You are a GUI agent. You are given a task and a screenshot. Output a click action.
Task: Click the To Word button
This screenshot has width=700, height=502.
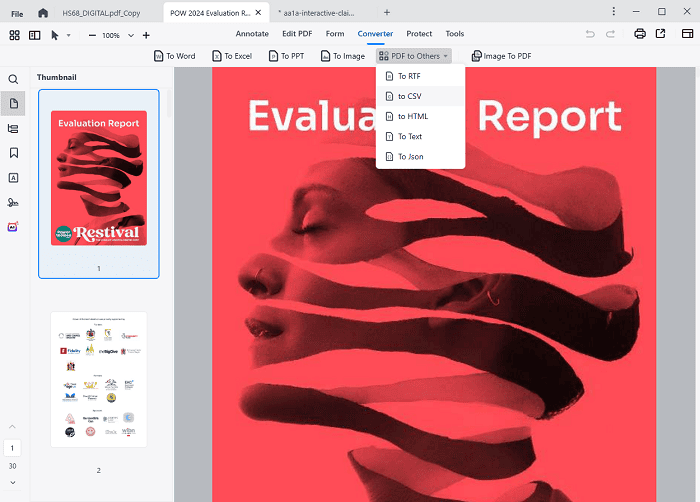click(174, 56)
